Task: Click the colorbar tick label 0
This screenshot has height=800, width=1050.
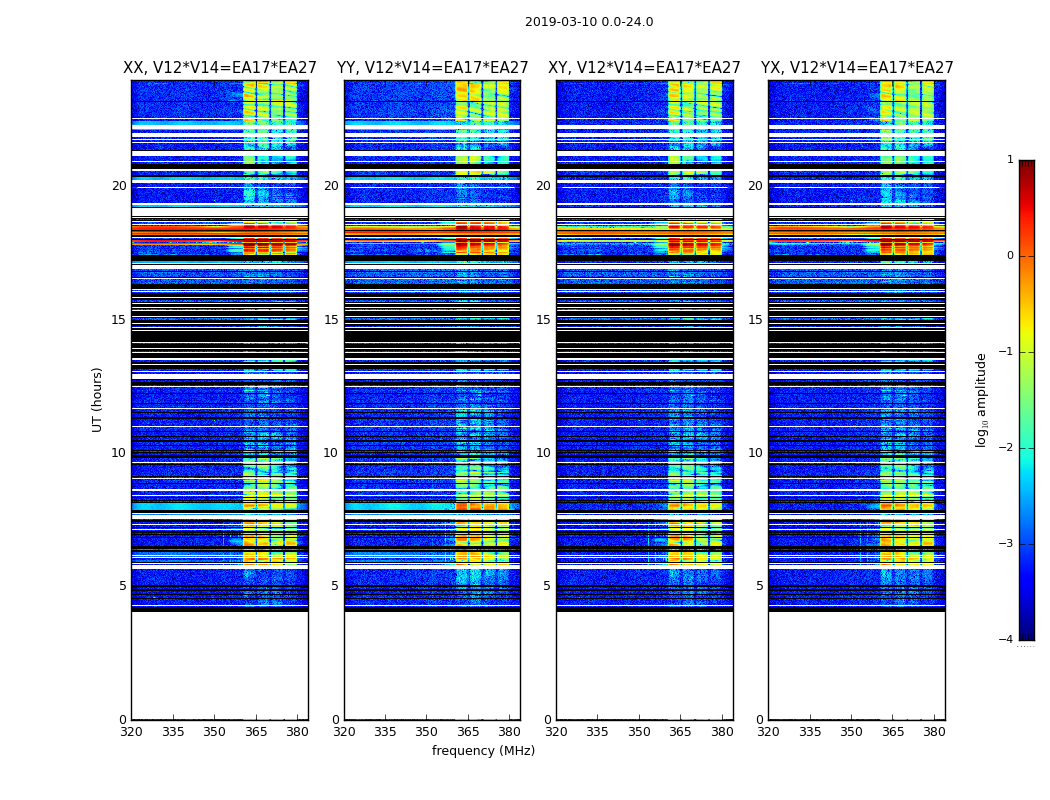Action: [1009, 256]
